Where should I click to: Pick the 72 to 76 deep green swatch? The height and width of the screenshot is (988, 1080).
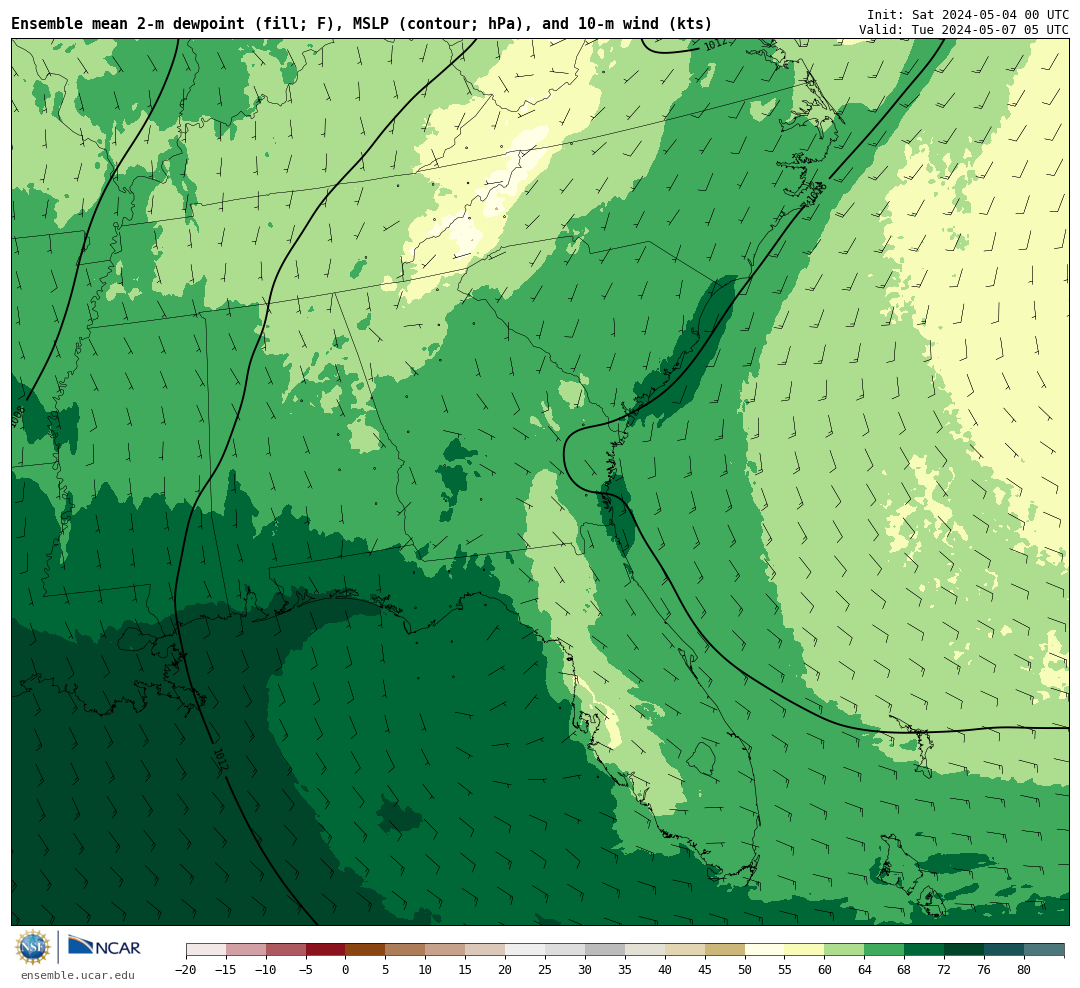965,950
